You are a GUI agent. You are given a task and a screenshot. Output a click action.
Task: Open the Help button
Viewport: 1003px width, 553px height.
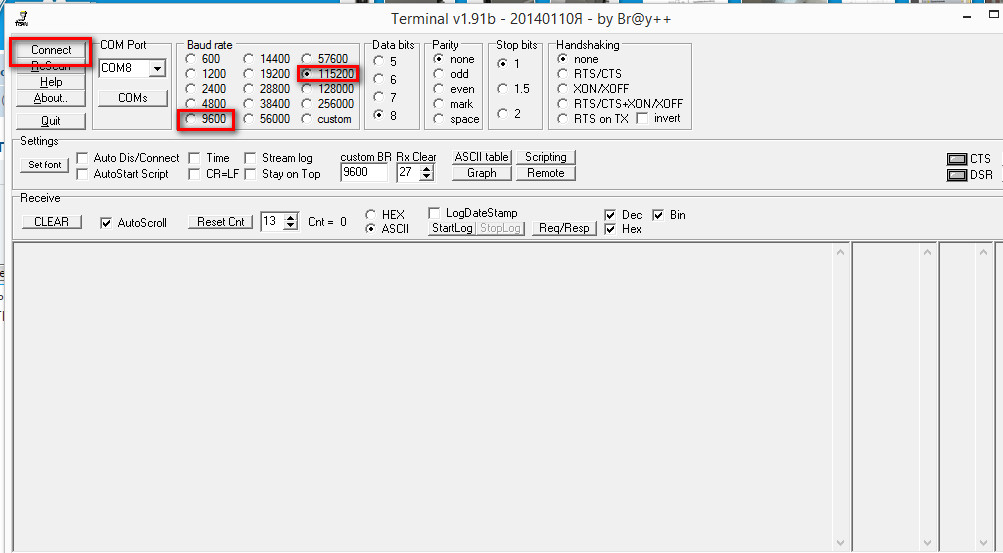(51, 82)
